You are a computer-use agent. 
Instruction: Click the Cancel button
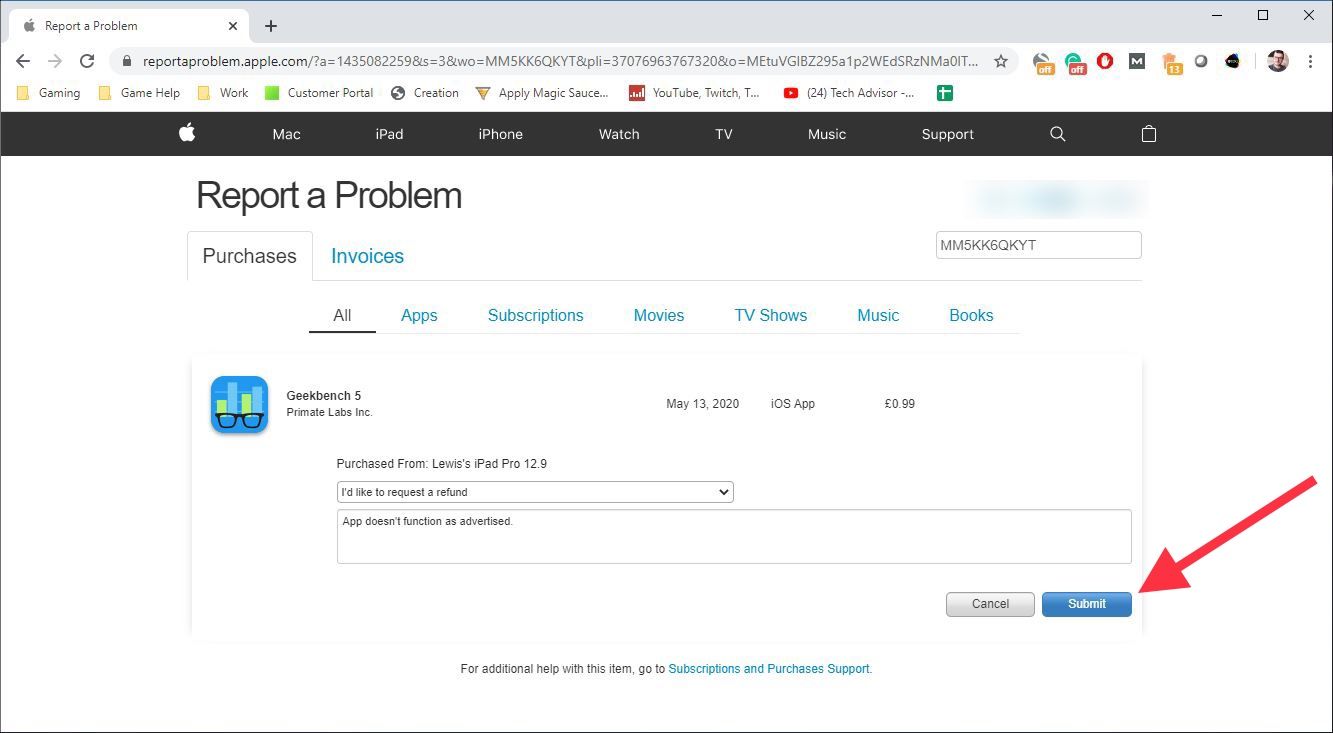click(x=990, y=604)
